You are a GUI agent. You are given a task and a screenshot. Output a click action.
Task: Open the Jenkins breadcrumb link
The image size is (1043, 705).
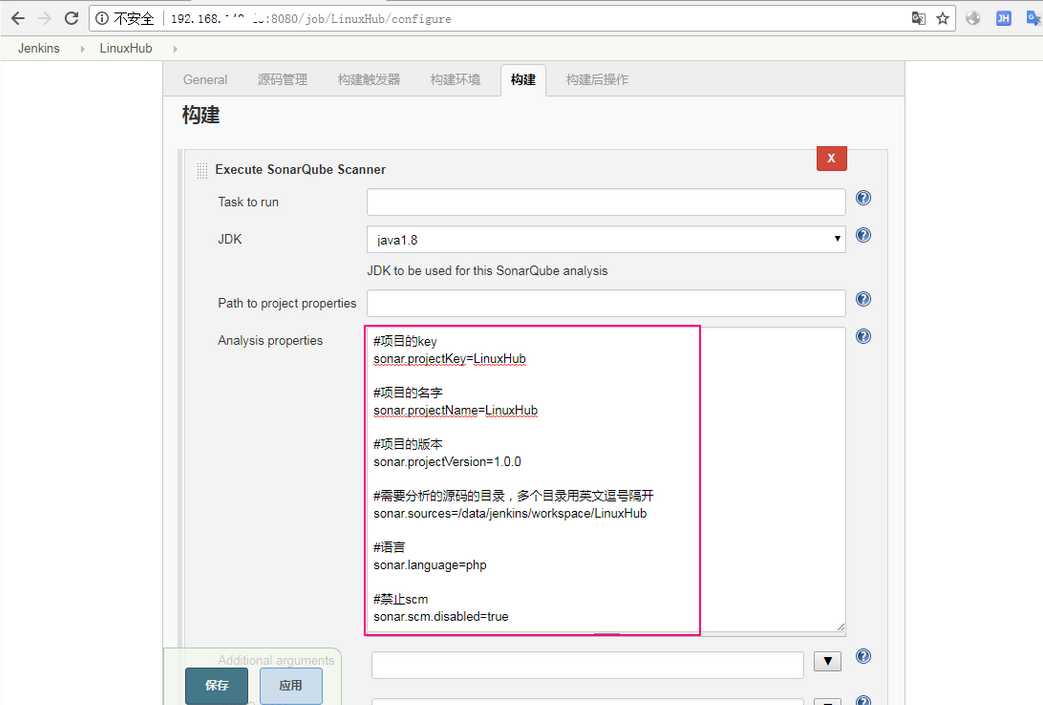point(39,49)
